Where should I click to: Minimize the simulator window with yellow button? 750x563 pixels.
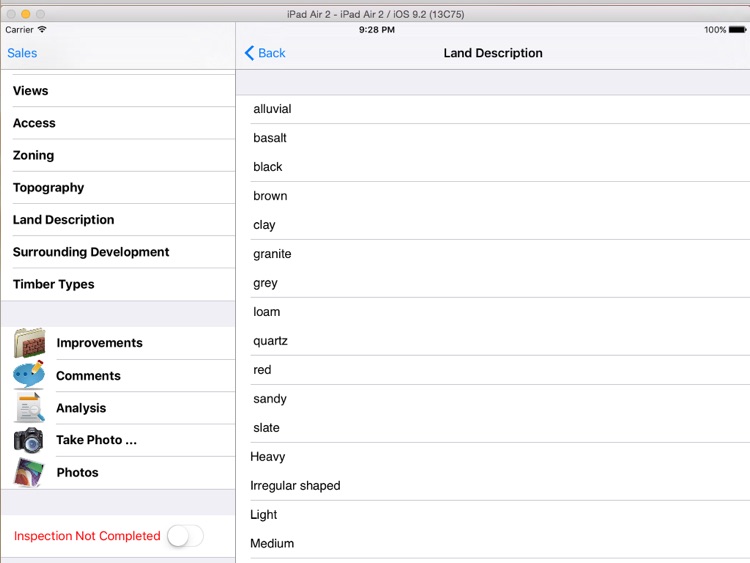(26, 14)
